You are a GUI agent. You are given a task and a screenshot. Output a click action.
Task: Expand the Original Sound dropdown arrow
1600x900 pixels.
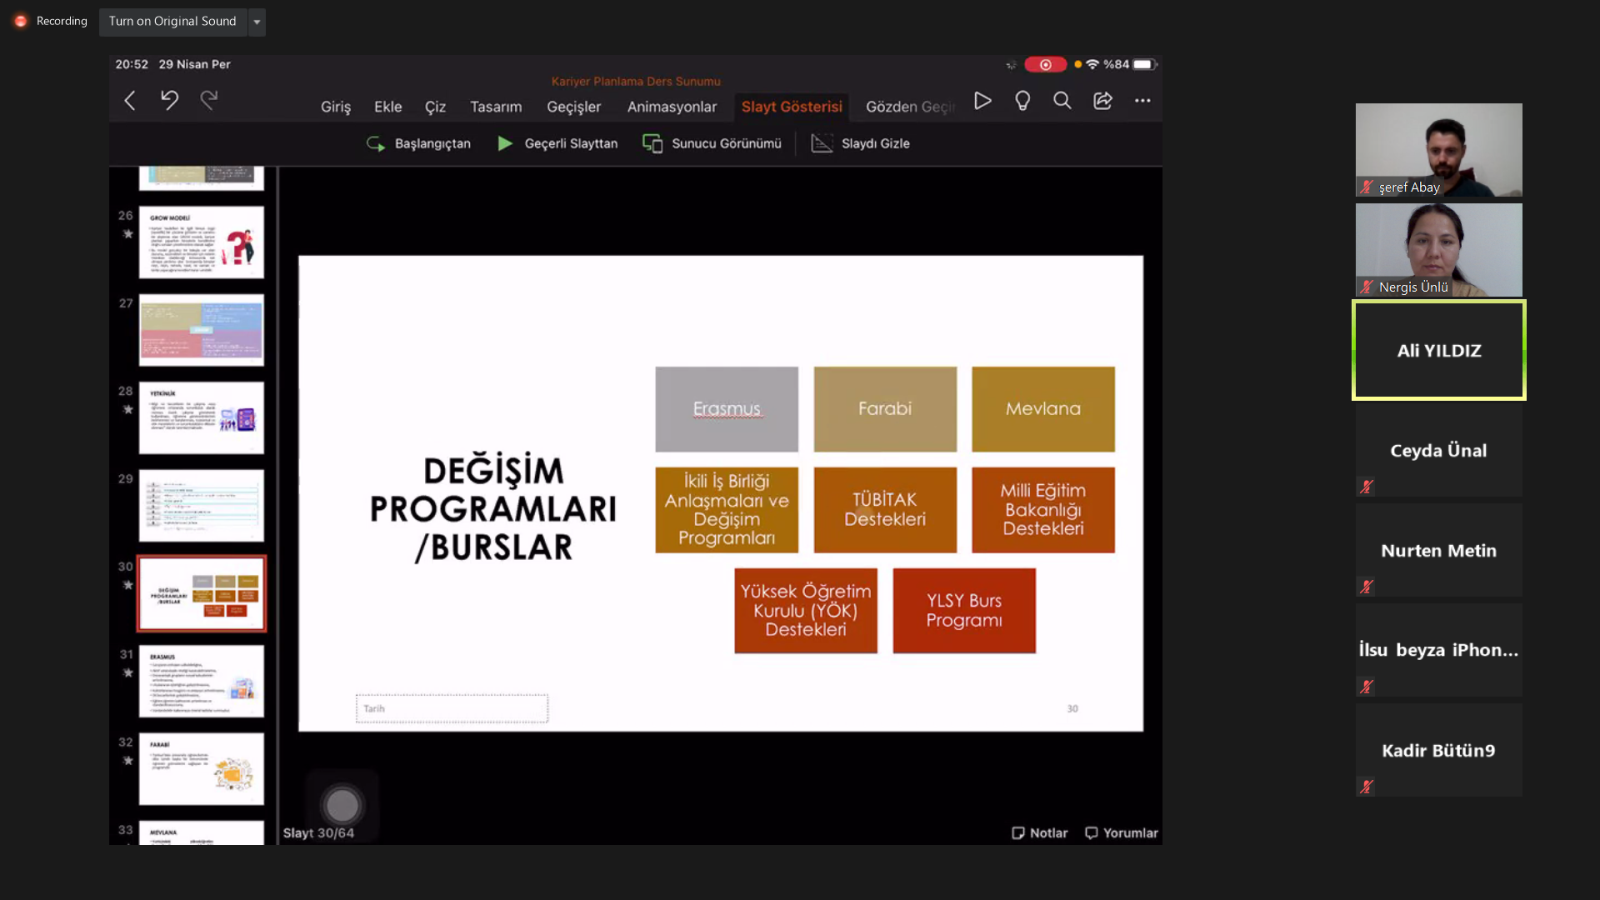pos(257,21)
